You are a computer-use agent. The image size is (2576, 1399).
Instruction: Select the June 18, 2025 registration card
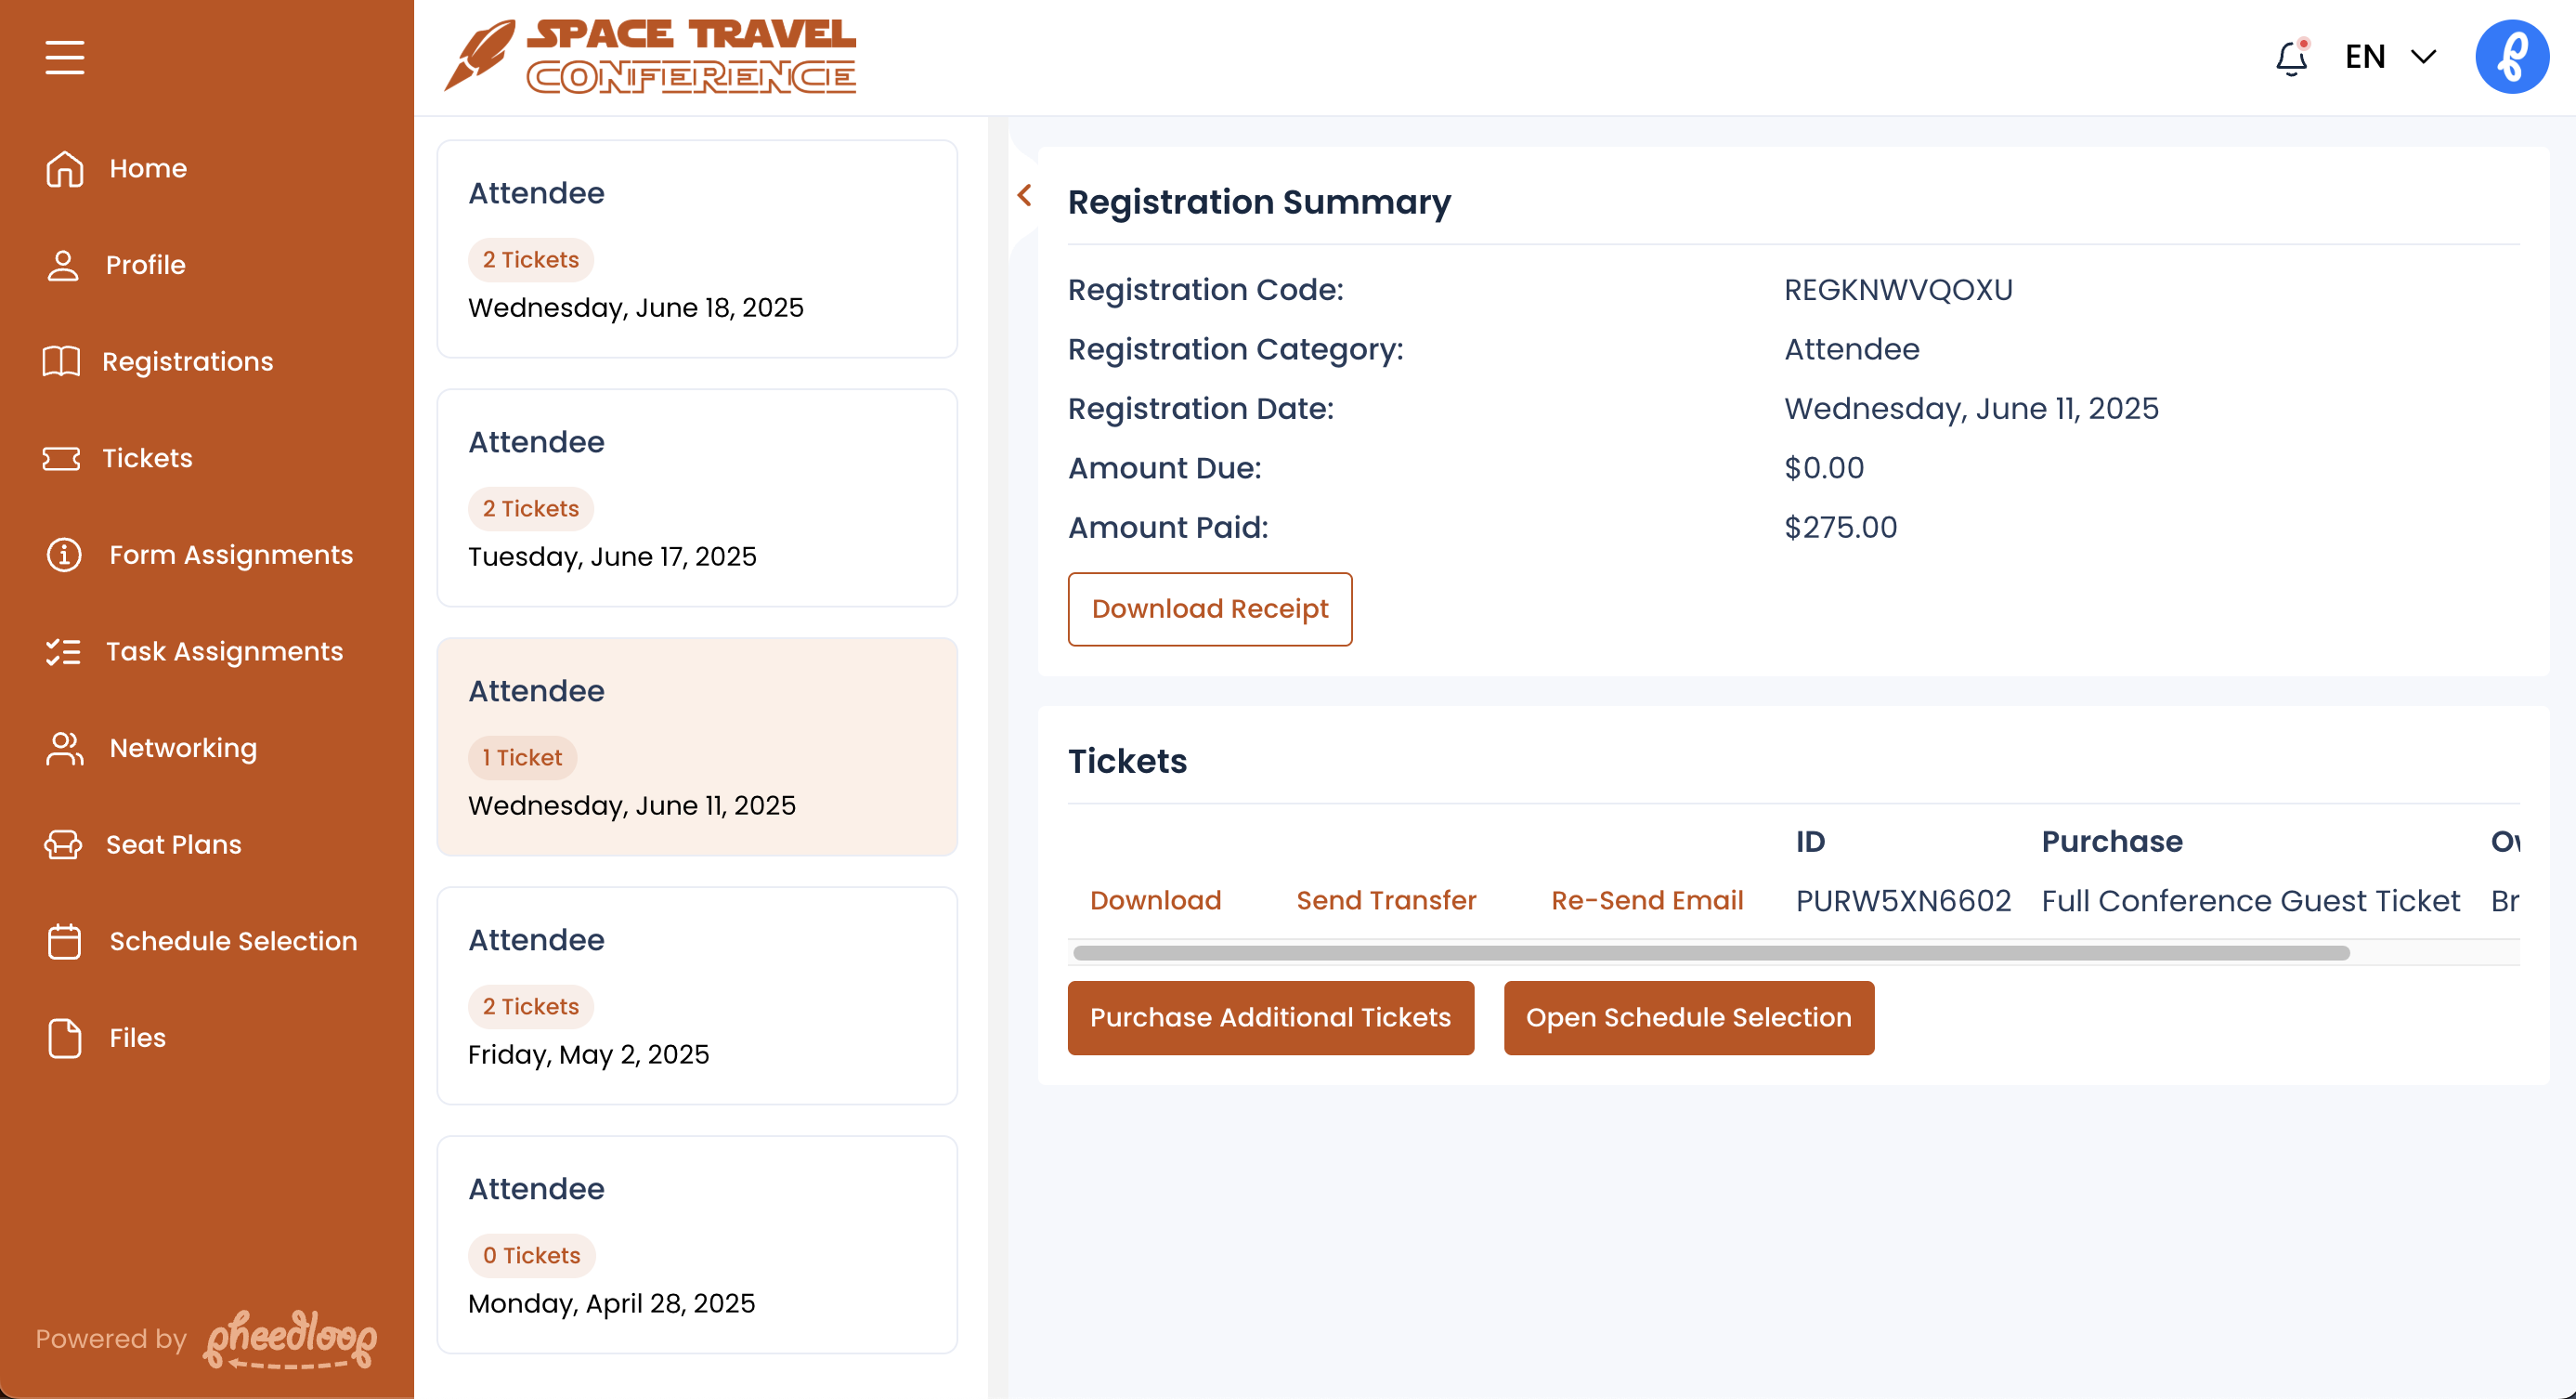pyautogui.click(x=697, y=249)
